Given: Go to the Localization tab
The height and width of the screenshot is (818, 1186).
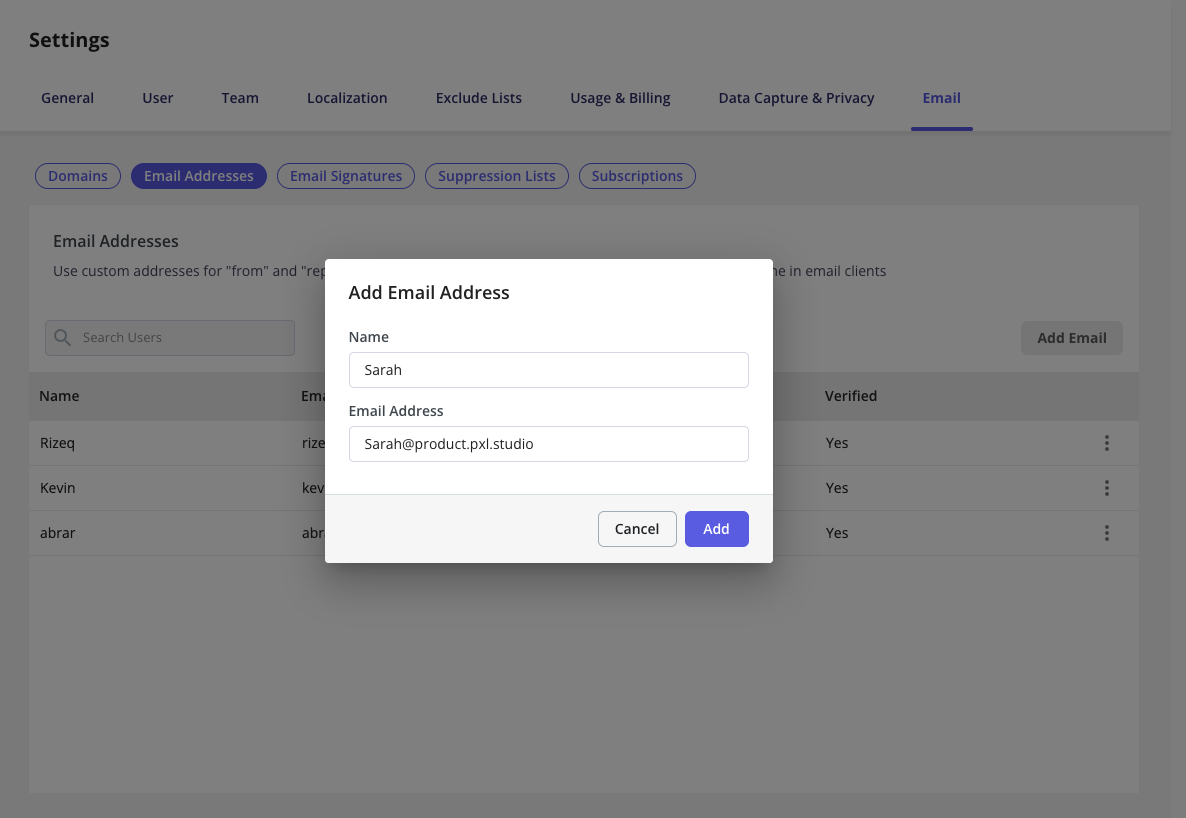Looking at the screenshot, I should [x=347, y=98].
